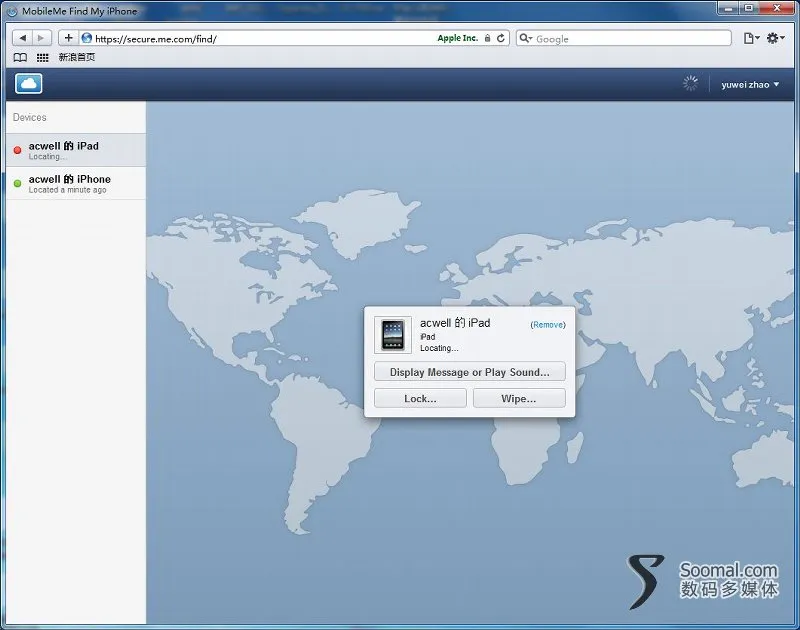Click the Lock... button
The image size is (800, 630).
coord(420,398)
